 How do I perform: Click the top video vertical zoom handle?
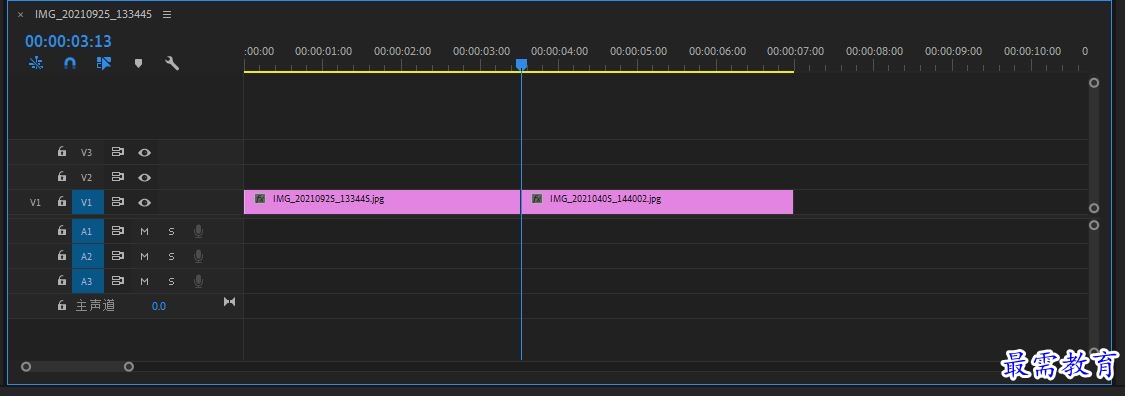pos(1094,82)
